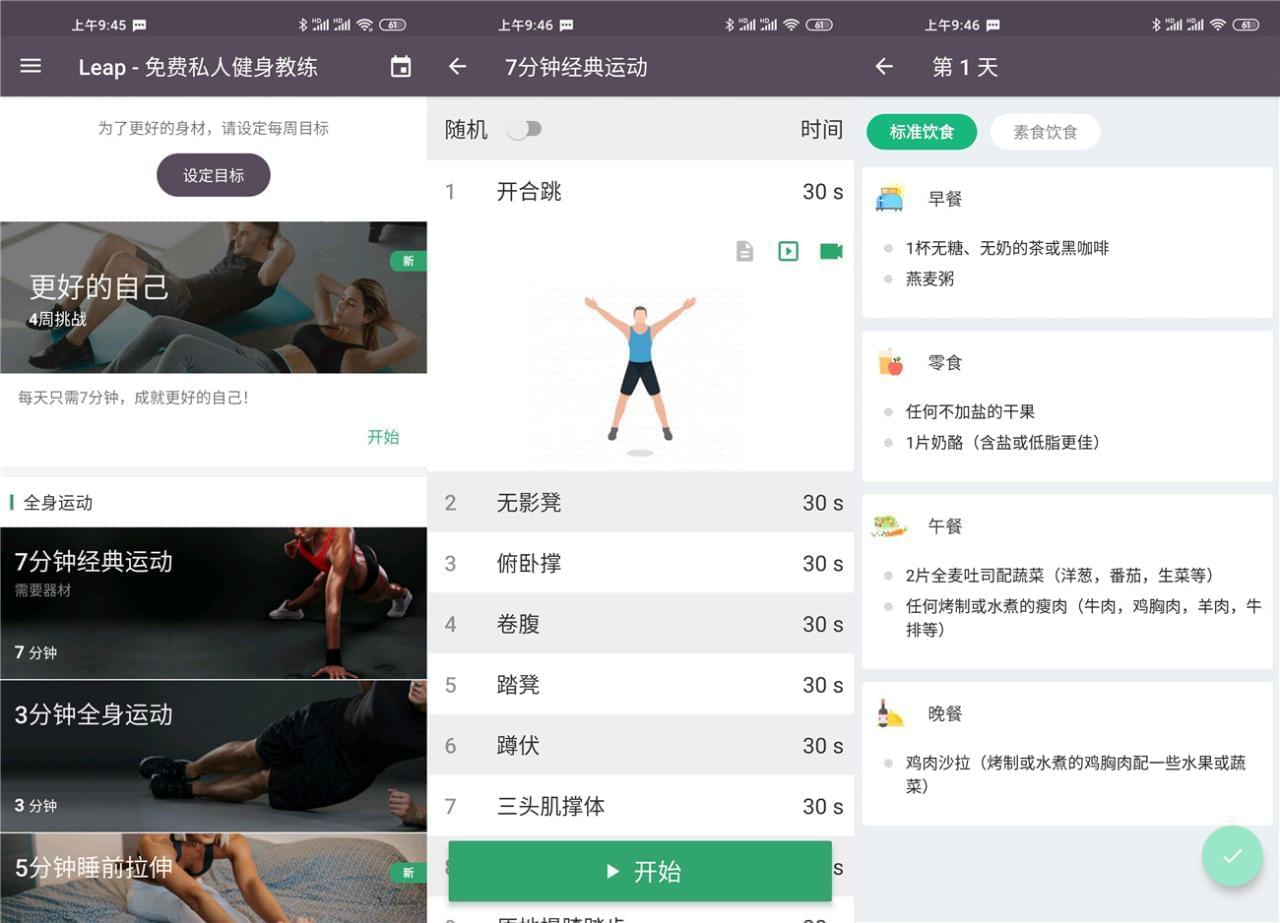Go back from 7分钟经典运动 screen

(457, 67)
